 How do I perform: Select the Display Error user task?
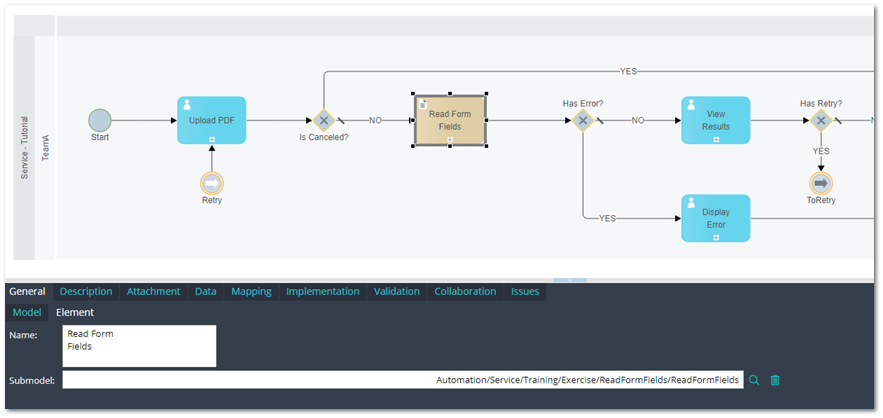[x=716, y=218]
